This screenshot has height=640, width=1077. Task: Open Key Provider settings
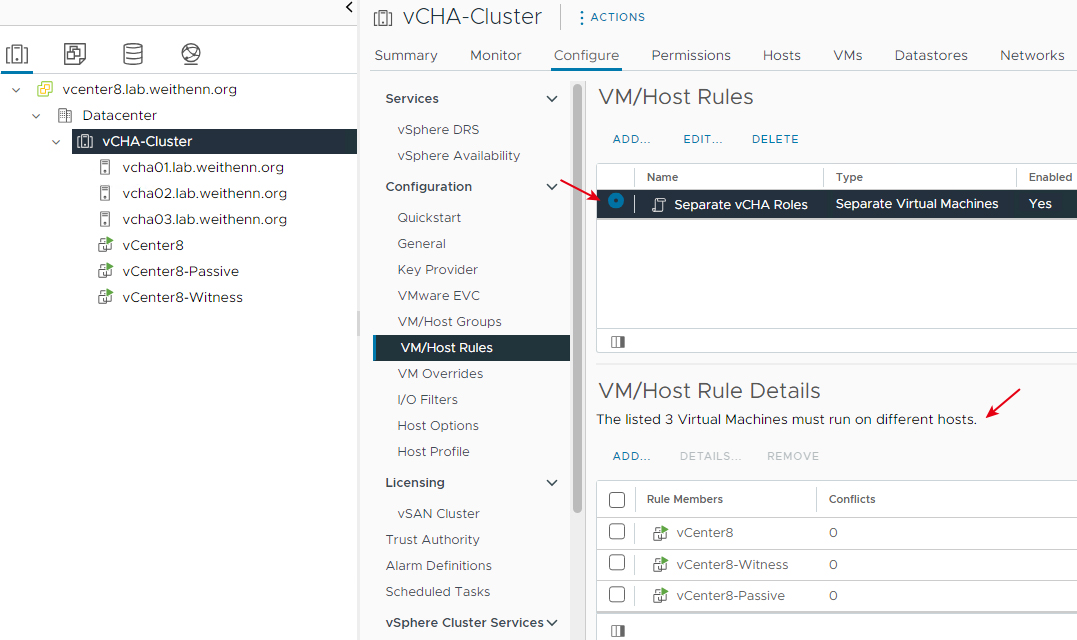point(438,269)
